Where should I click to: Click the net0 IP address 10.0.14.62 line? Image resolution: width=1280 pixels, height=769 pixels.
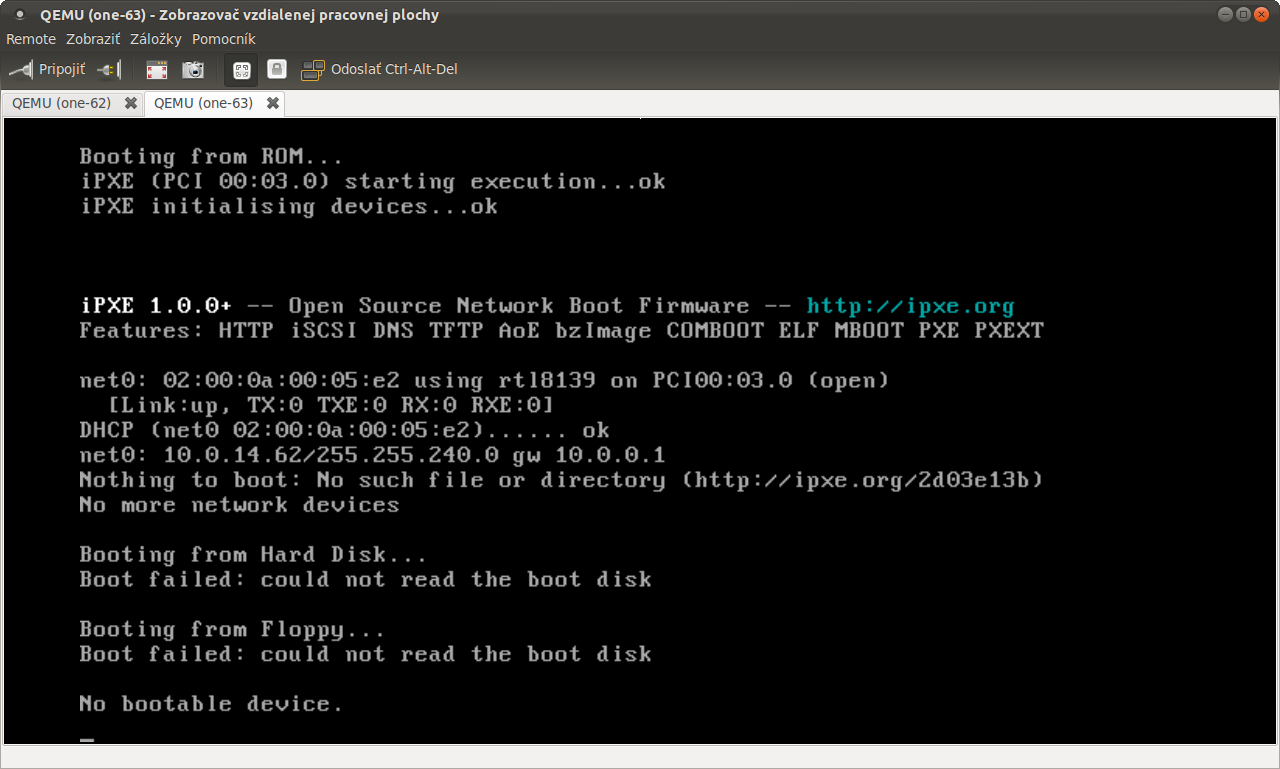point(372,456)
